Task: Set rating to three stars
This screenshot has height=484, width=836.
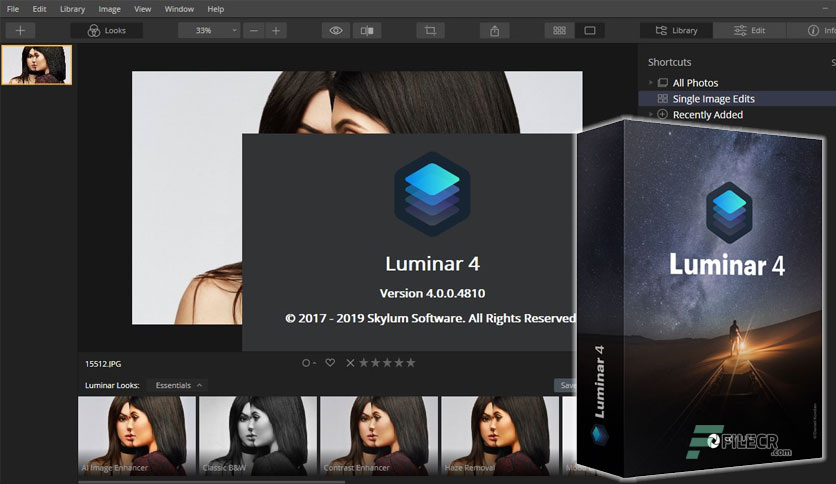Action: click(387, 363)
